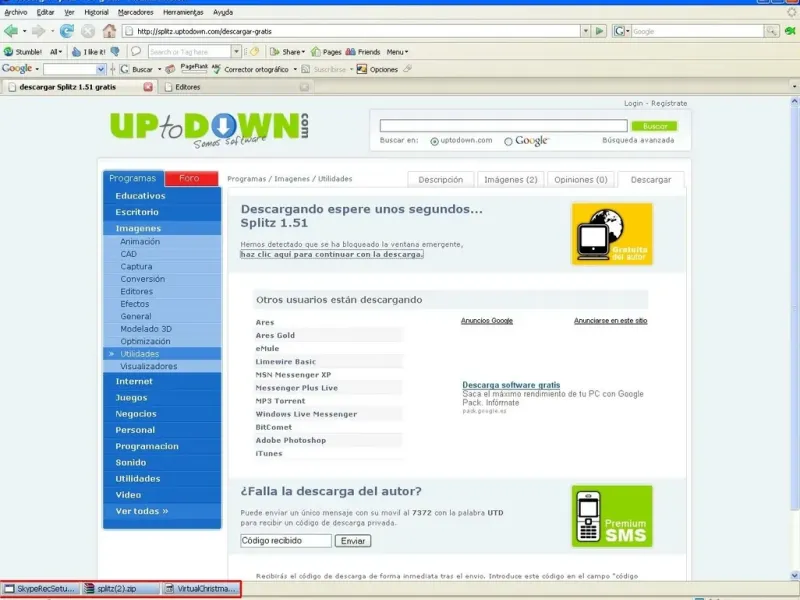Click the PageRank indicator
Screen dimensions: 800x600
coord(194,68)
